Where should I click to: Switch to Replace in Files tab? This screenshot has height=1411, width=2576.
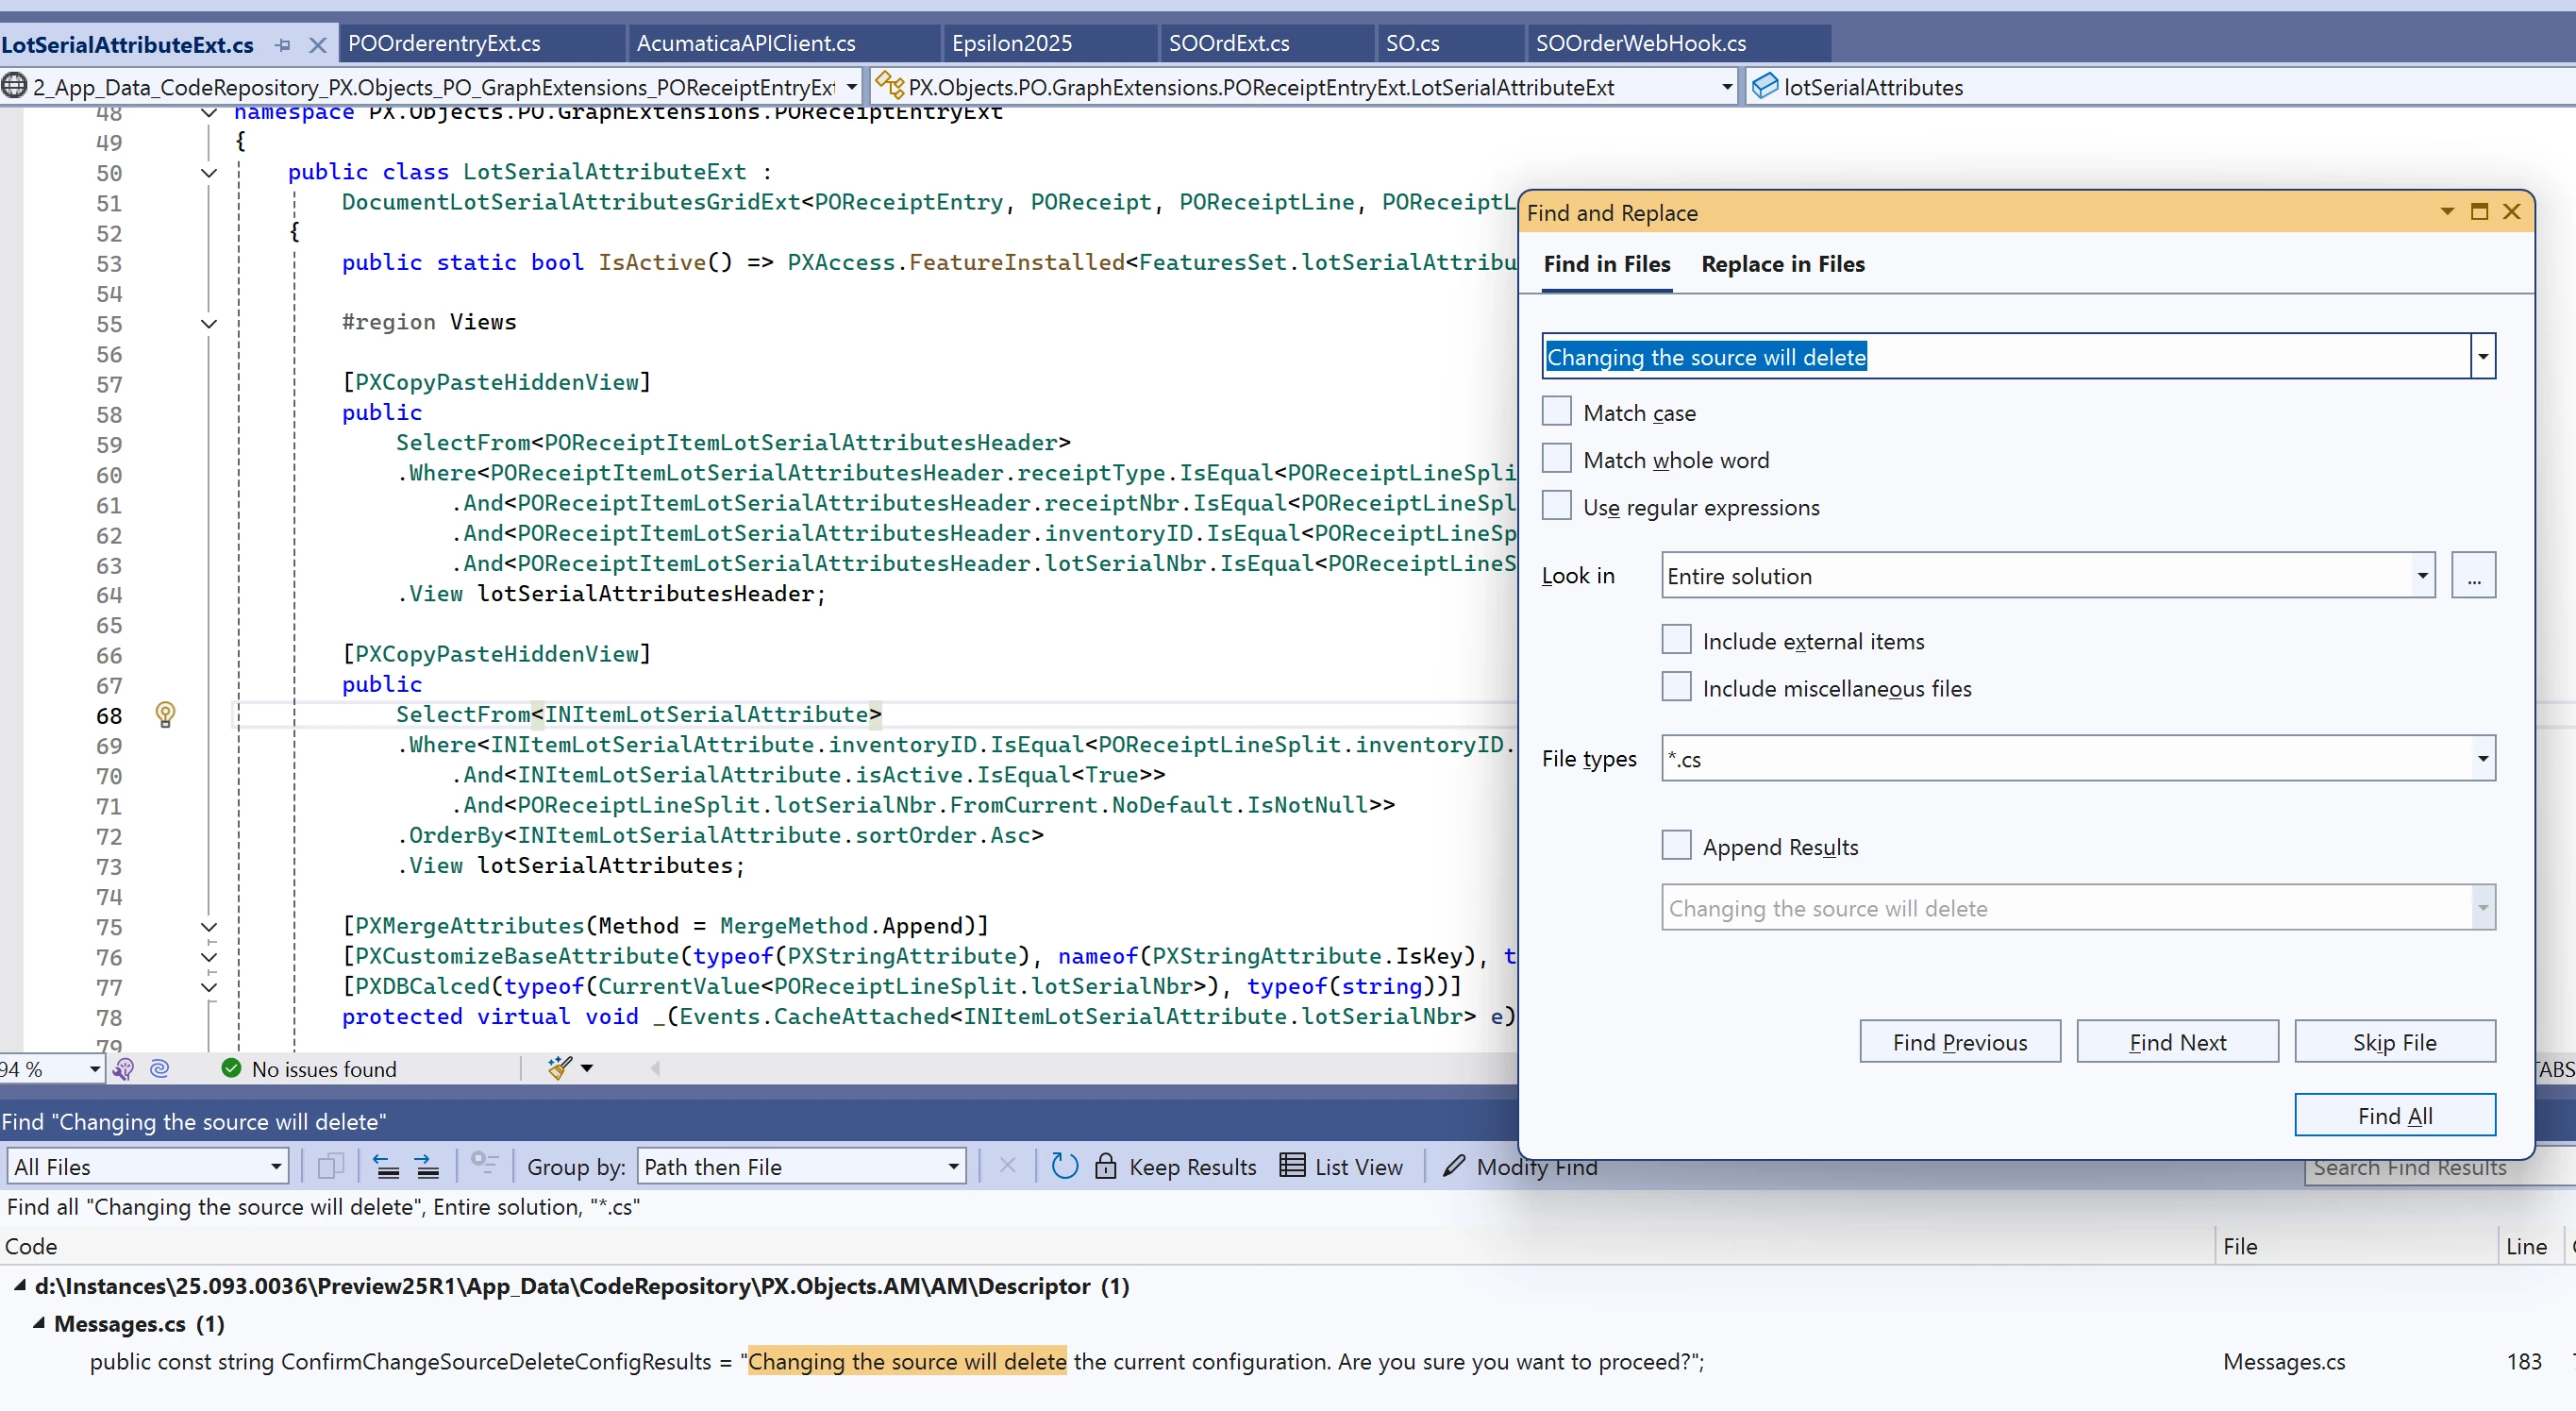(x=1782, y=264)
